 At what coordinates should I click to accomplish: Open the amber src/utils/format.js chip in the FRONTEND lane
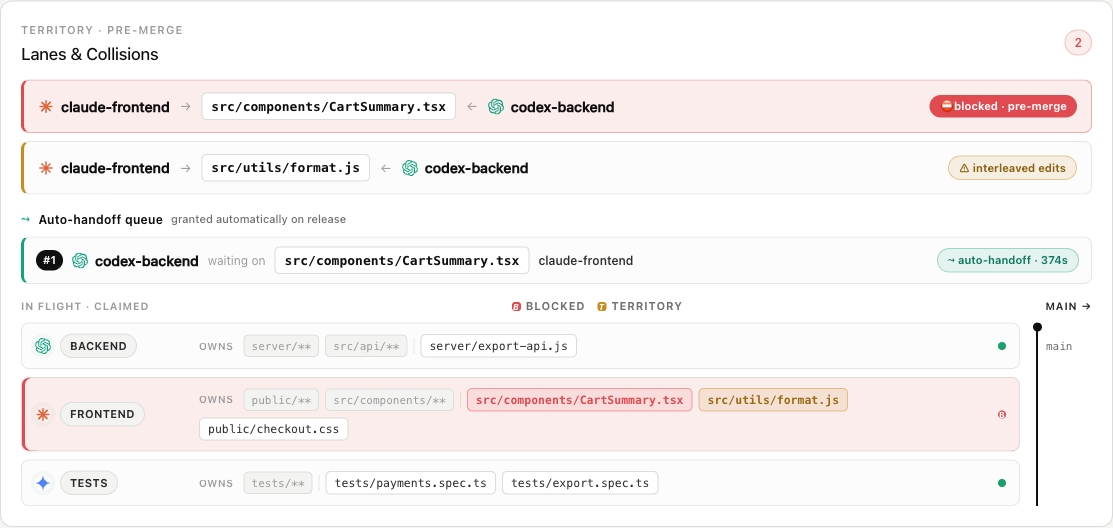[773, 400]
